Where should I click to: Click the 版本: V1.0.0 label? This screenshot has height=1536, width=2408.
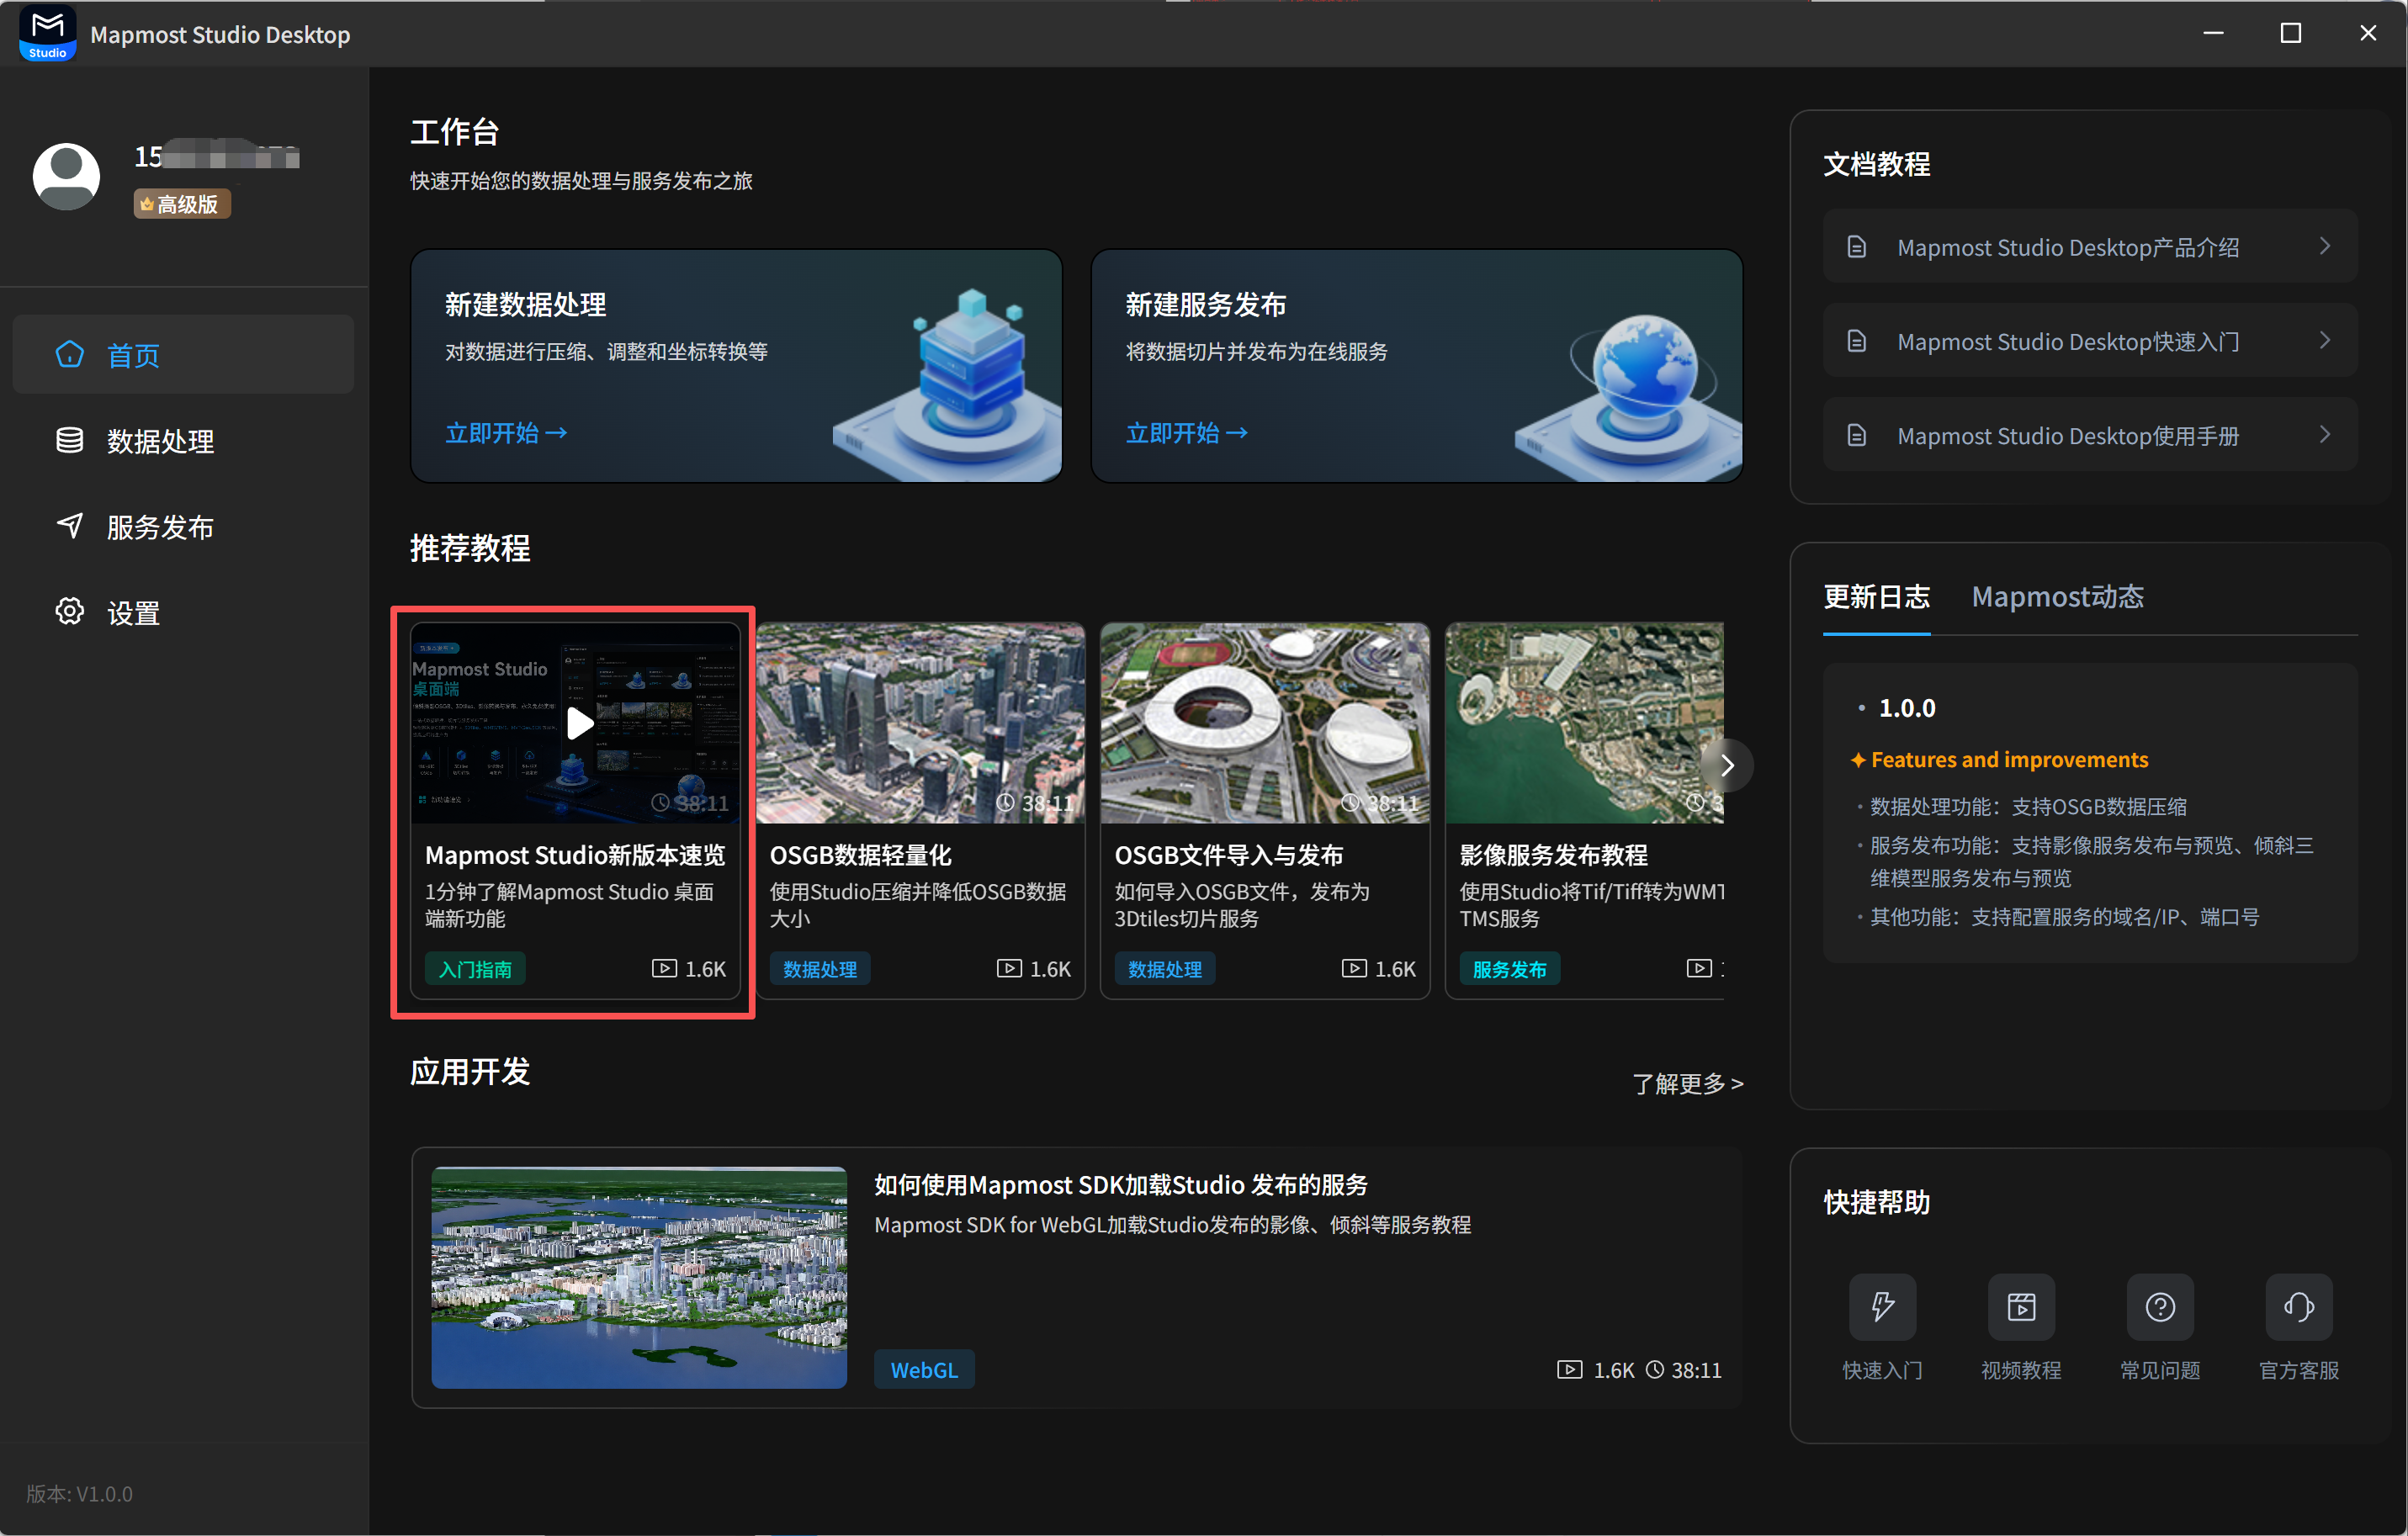tap(79, 1493)
